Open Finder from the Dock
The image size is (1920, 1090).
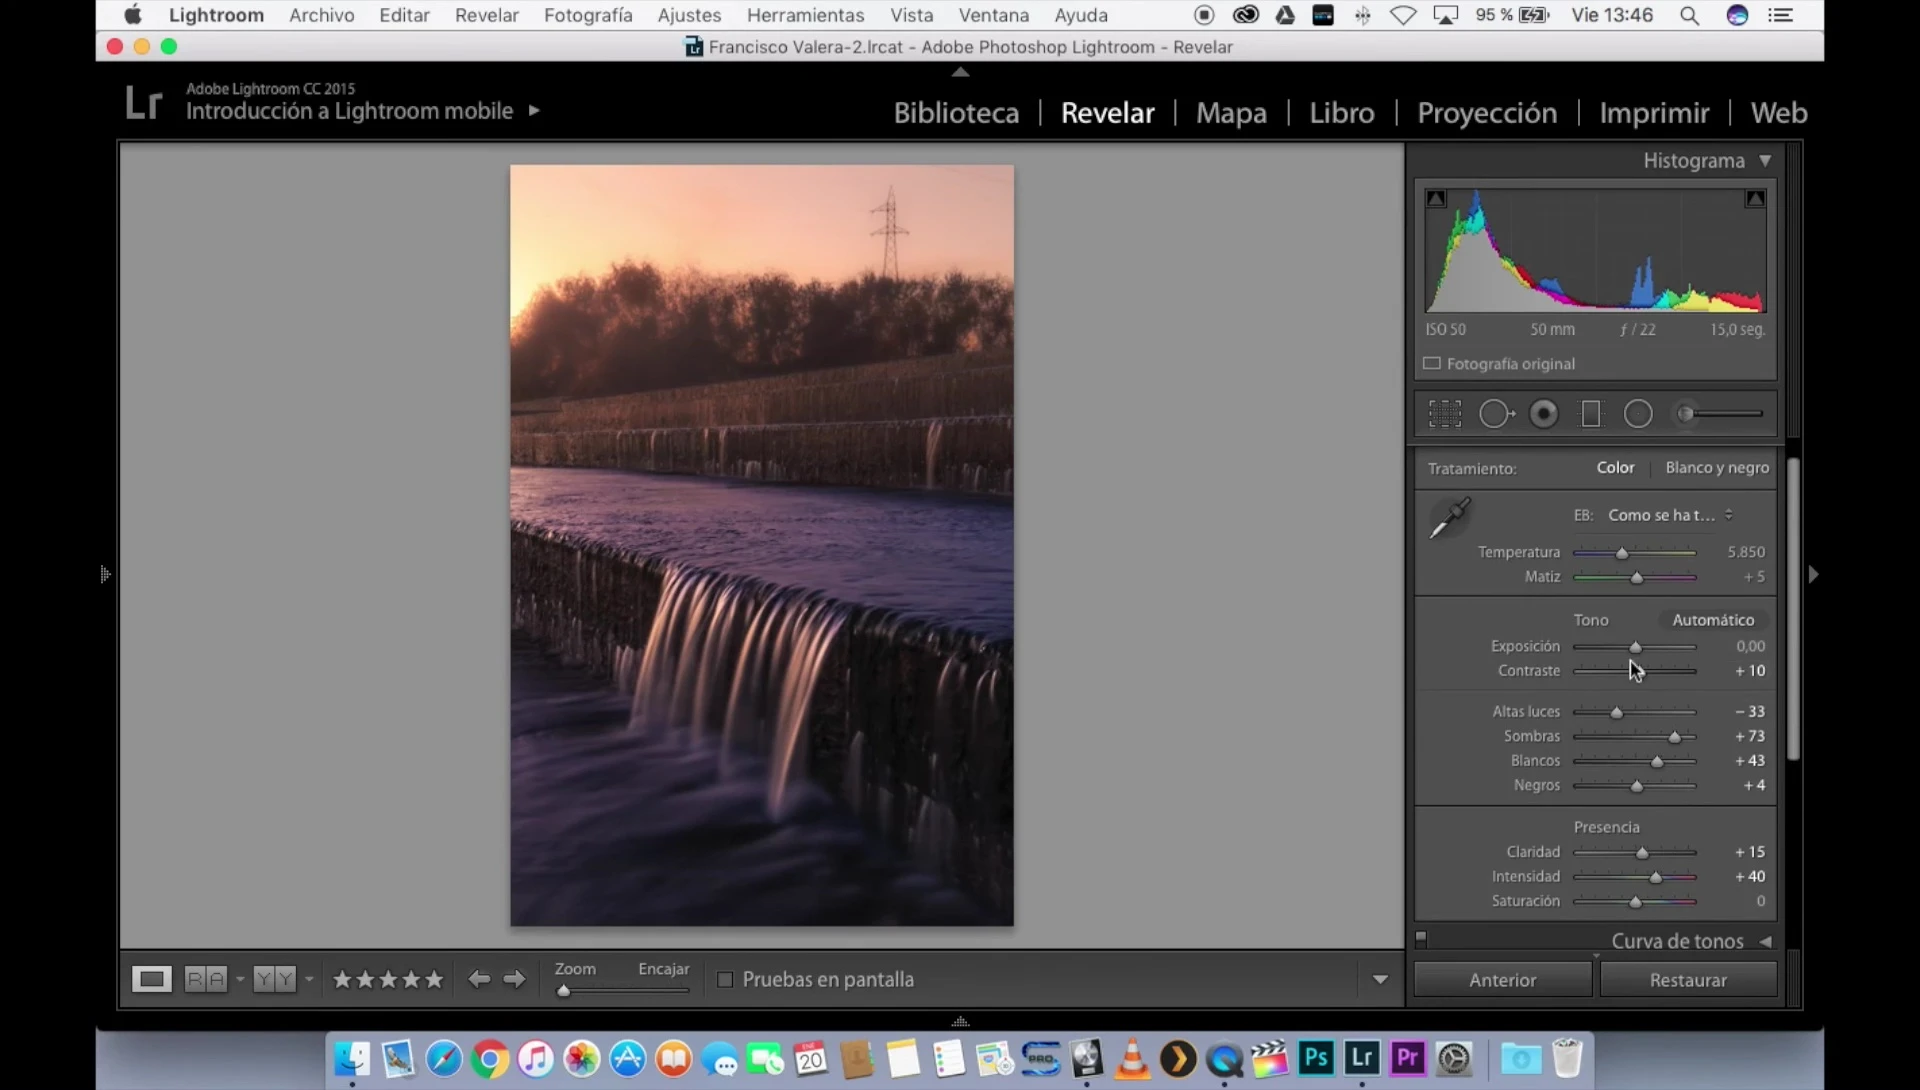(x=352, y=1059)
